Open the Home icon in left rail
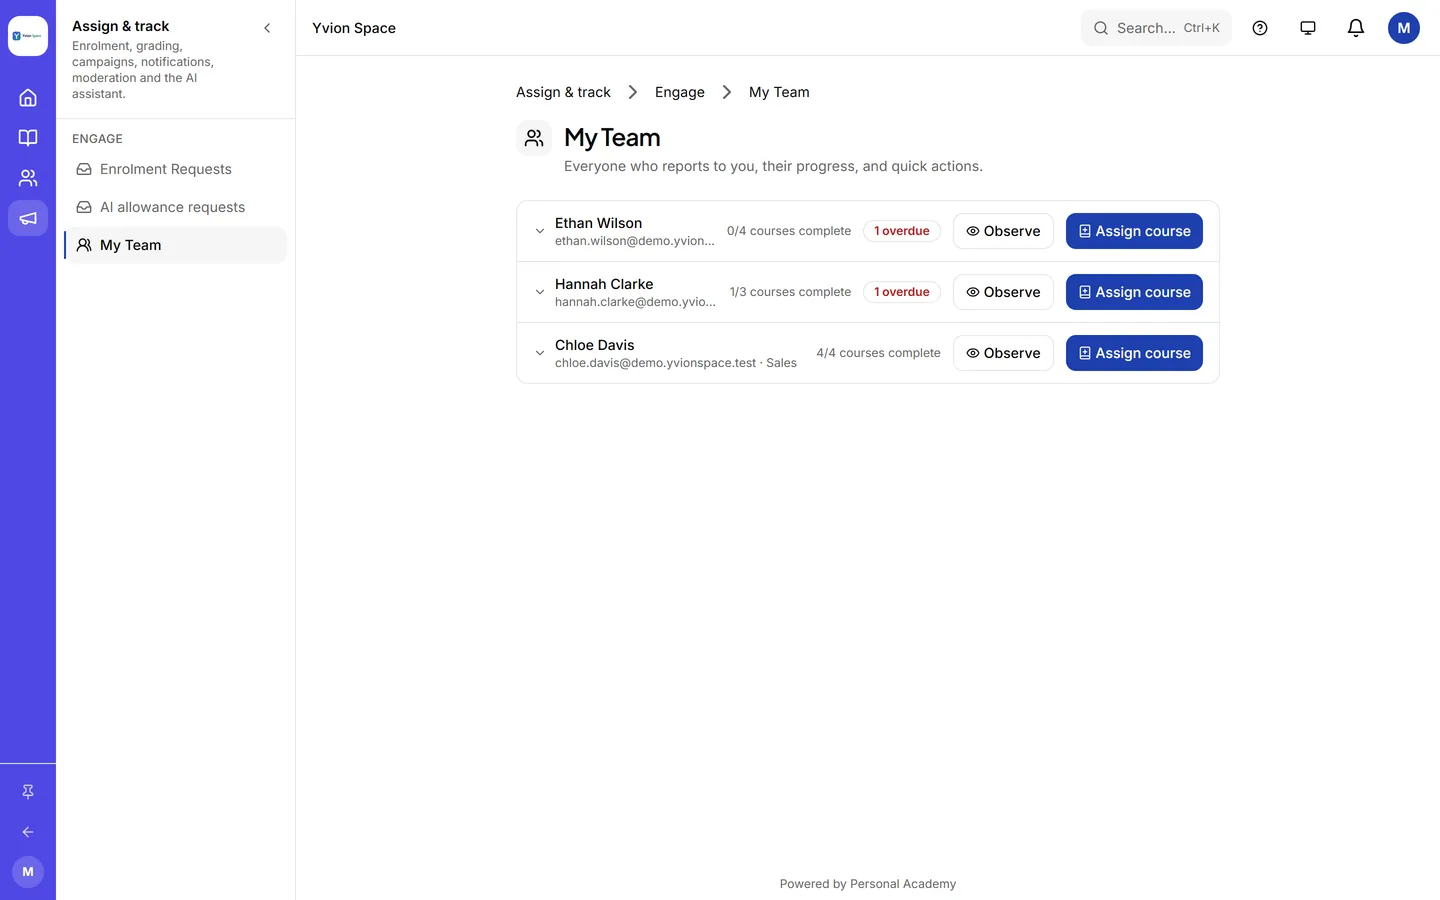The image size is (1440, 900). click(x=28, y=98)
